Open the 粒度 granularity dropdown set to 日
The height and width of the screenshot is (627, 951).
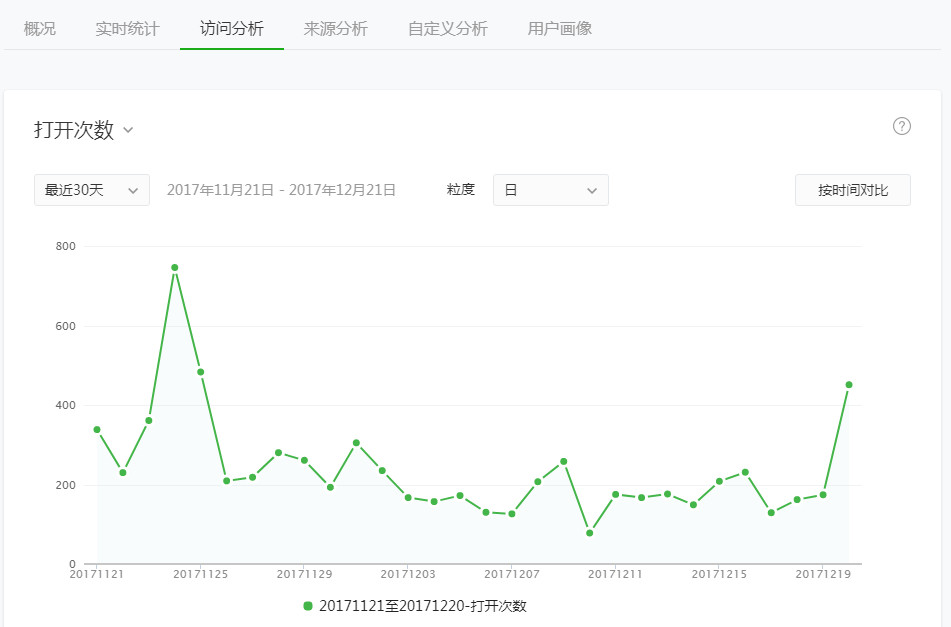pos(551,190)
